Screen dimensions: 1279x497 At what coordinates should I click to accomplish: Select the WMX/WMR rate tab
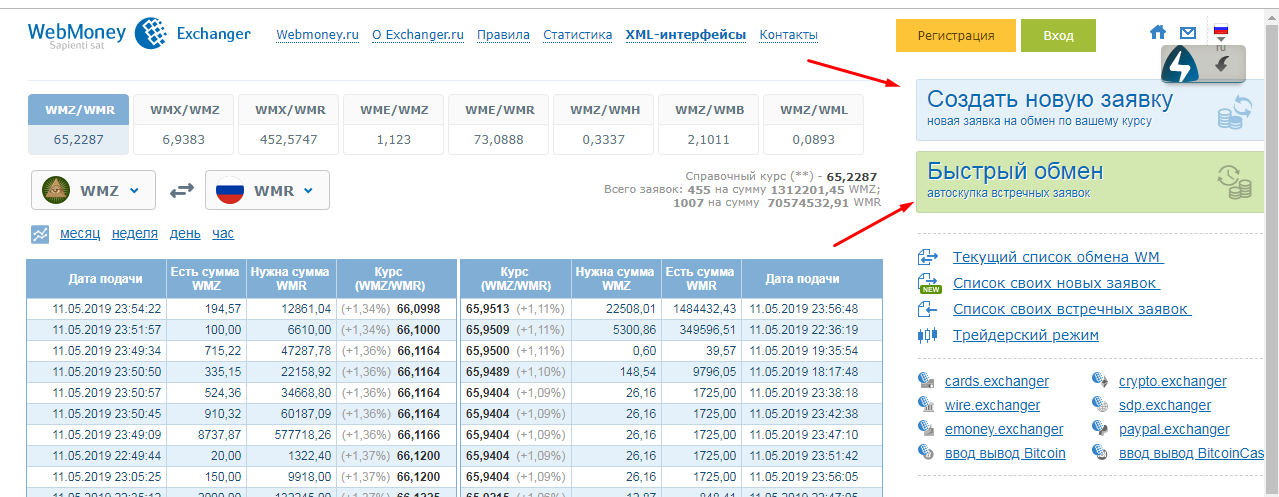point(289,125)
